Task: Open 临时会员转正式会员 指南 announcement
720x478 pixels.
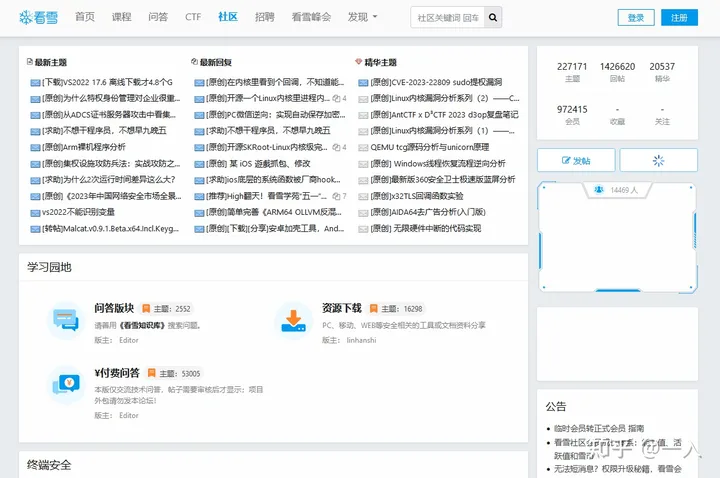Action: (x=599, y=428)
